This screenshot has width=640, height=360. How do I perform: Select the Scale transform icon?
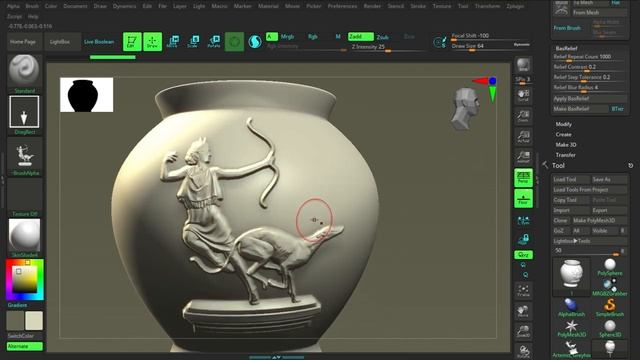(193, 42)
